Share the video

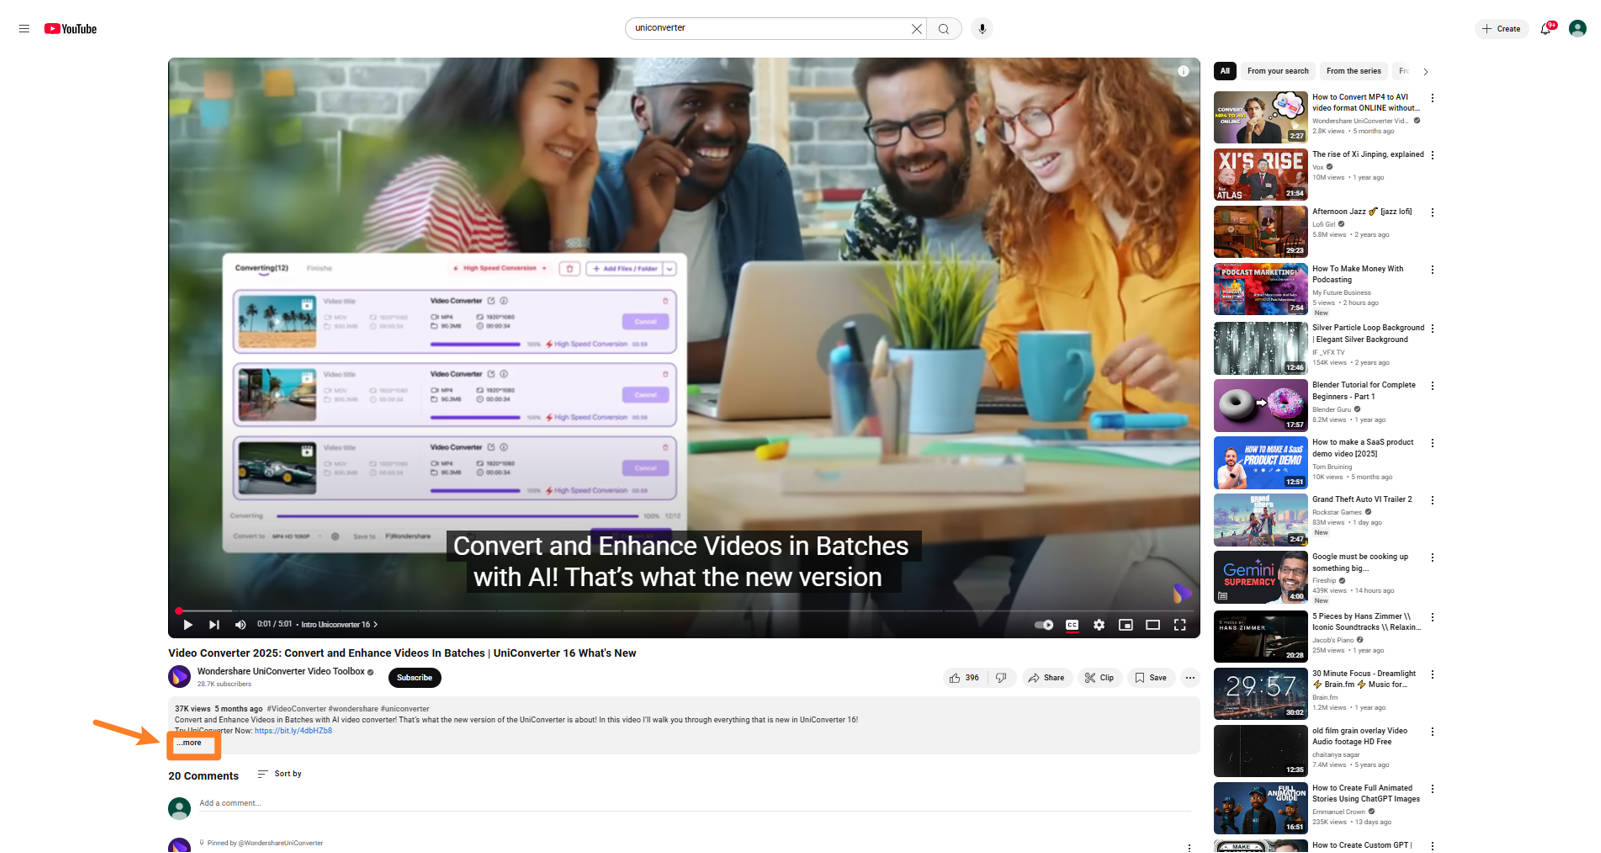coord(1046,678)
